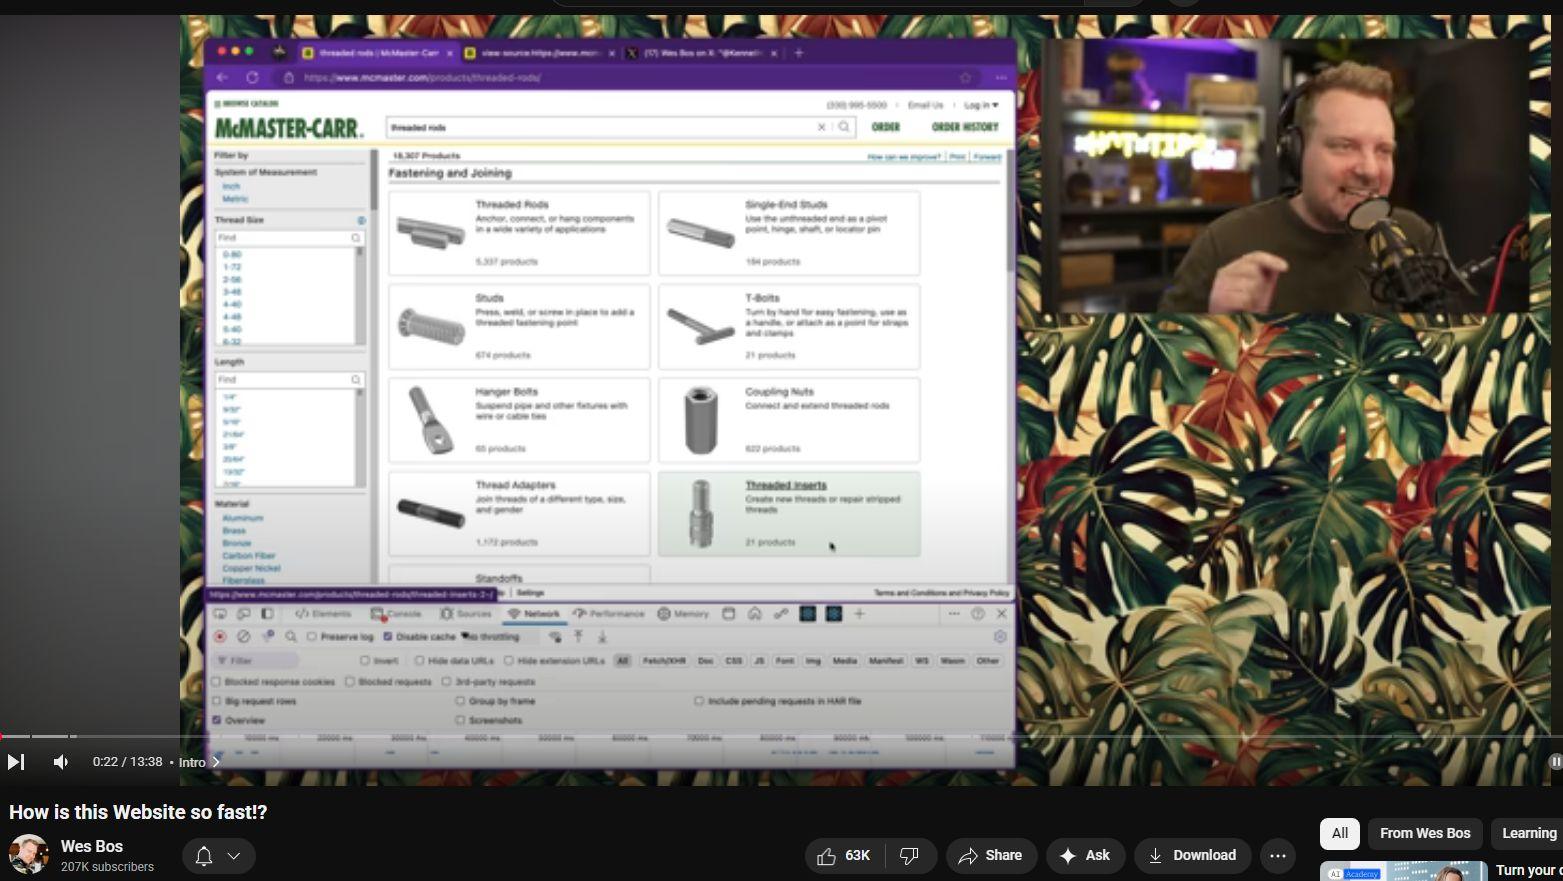Open Wes Bos channel avatar
This screenshot has width=1563, height=881.
coord(29,855)
